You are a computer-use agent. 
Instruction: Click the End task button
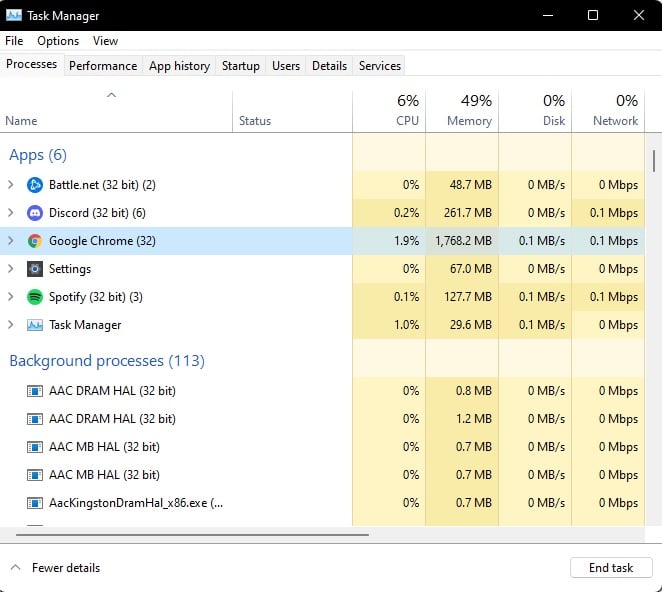point(611,568)
